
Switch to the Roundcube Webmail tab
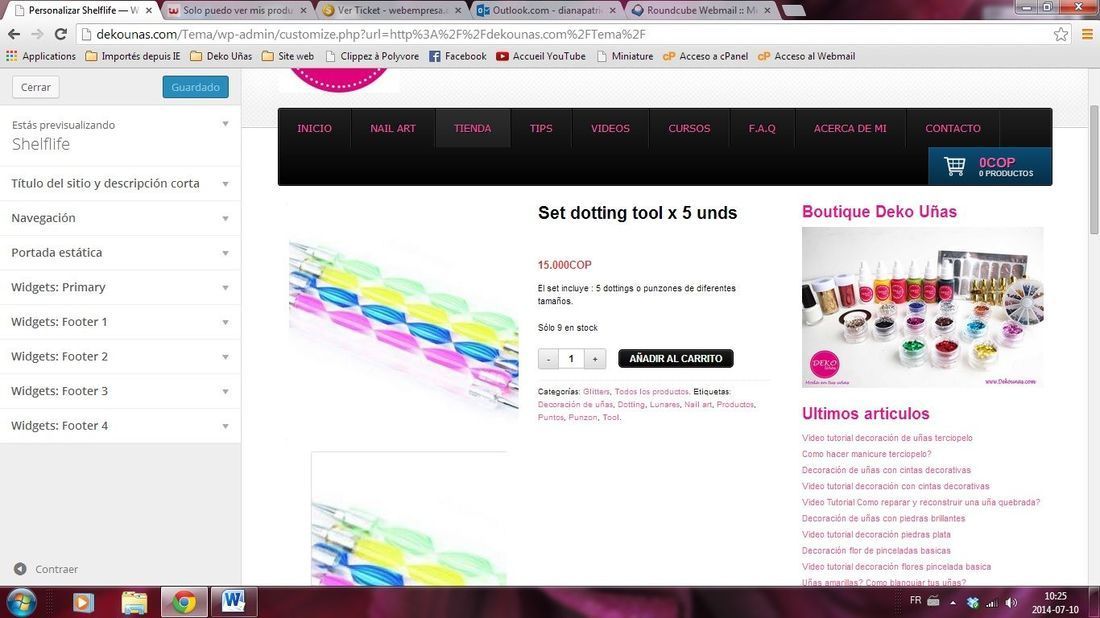(x=702, y=11)
